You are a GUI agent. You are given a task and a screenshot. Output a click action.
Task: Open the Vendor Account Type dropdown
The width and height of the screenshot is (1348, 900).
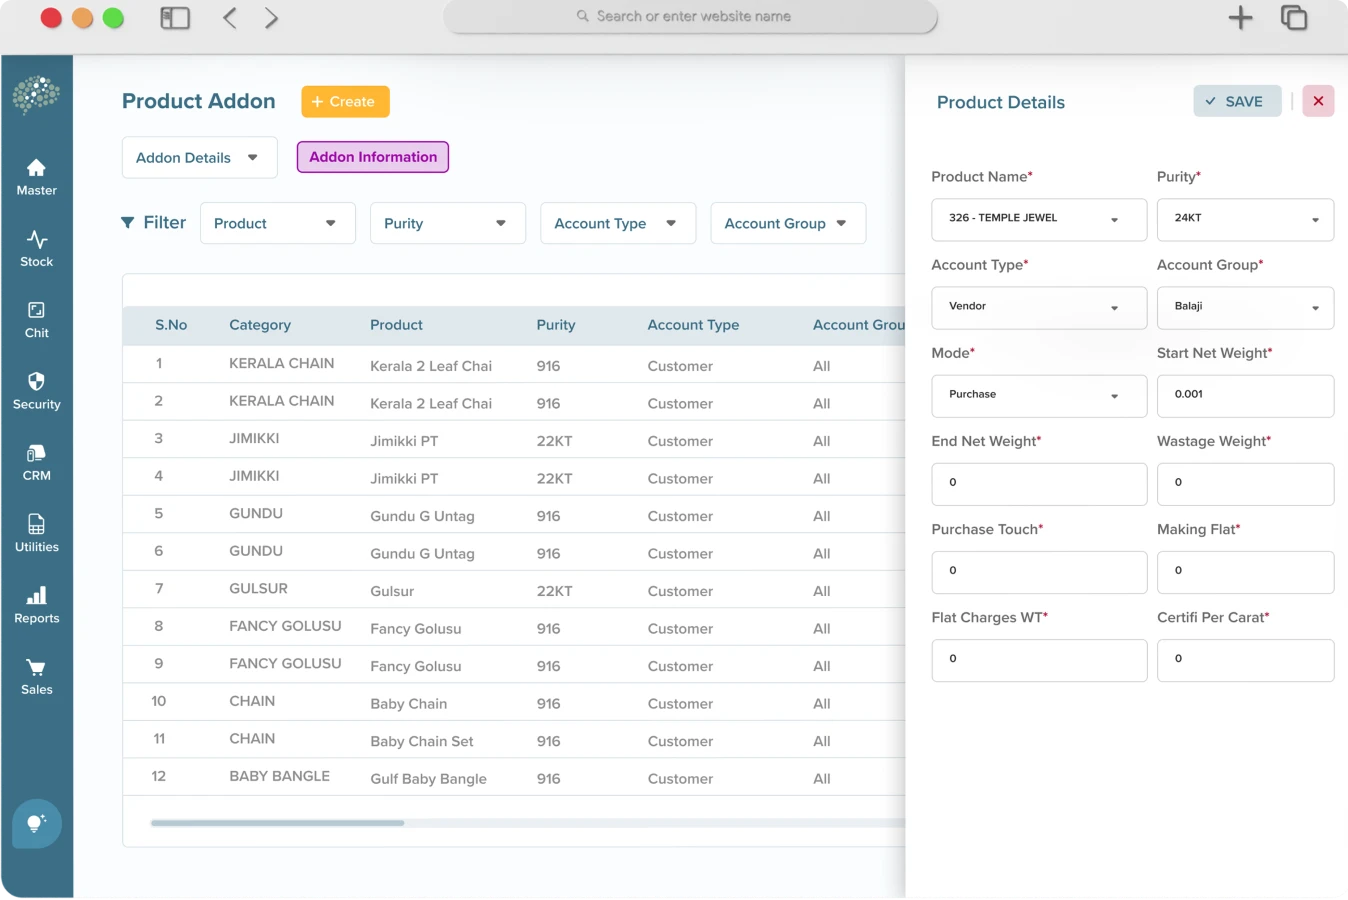pos(1038,307)
